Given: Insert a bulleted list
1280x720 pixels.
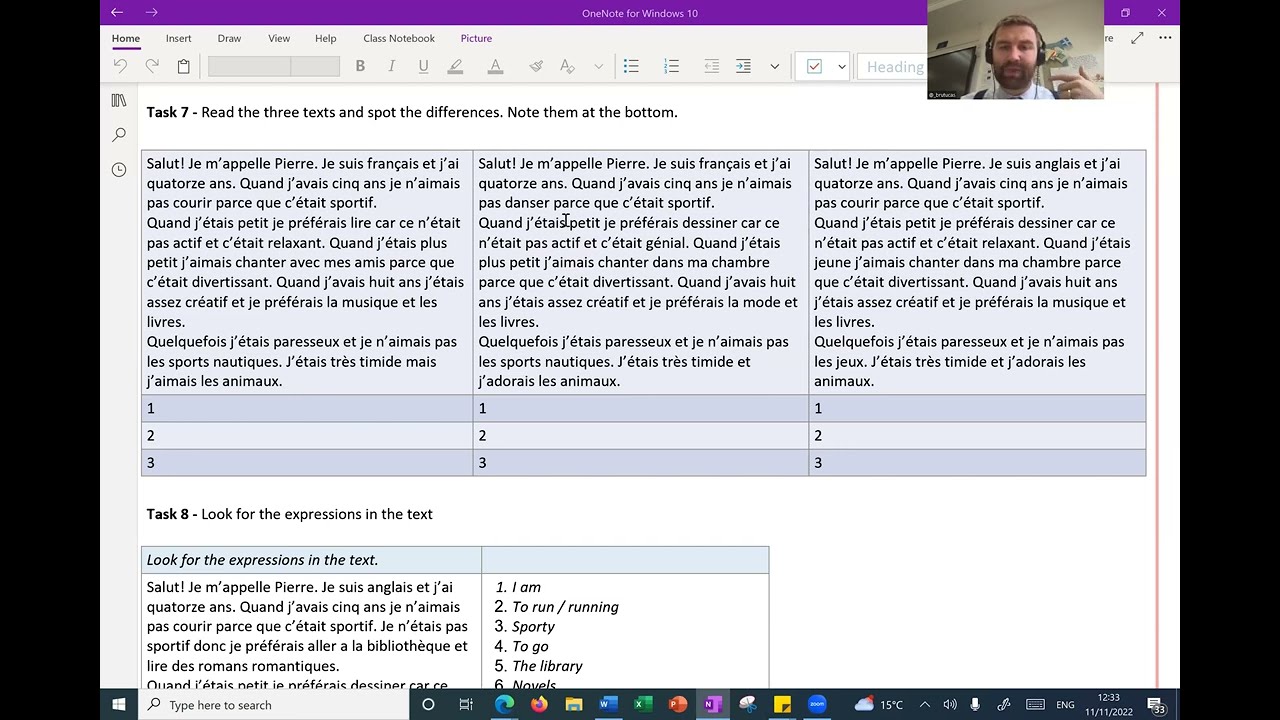Looking at the screenshot, I should coord(631,66).
